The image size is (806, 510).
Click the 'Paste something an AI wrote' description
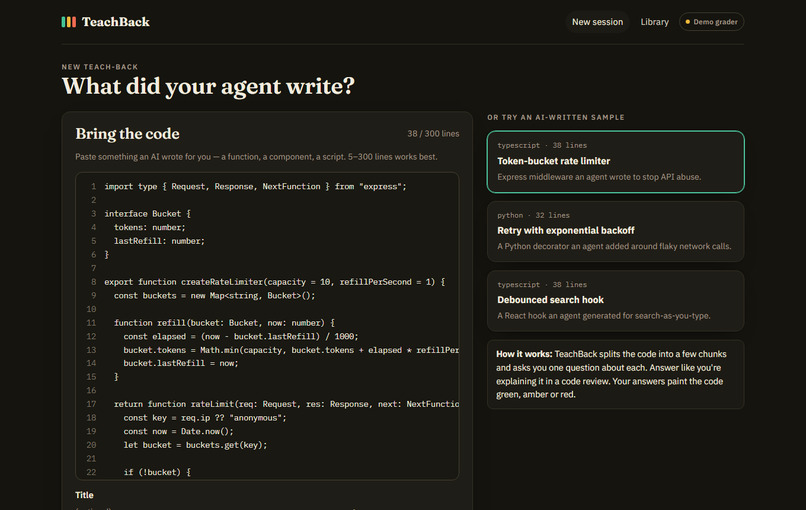tap(256, 157)
